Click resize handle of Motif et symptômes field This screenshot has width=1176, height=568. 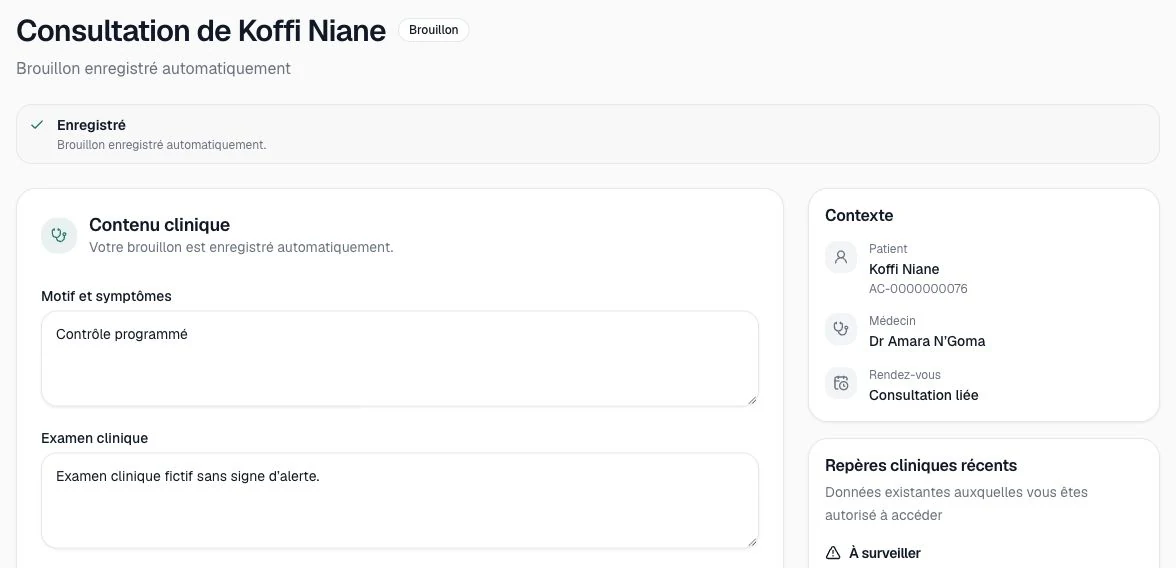[752, 399]
